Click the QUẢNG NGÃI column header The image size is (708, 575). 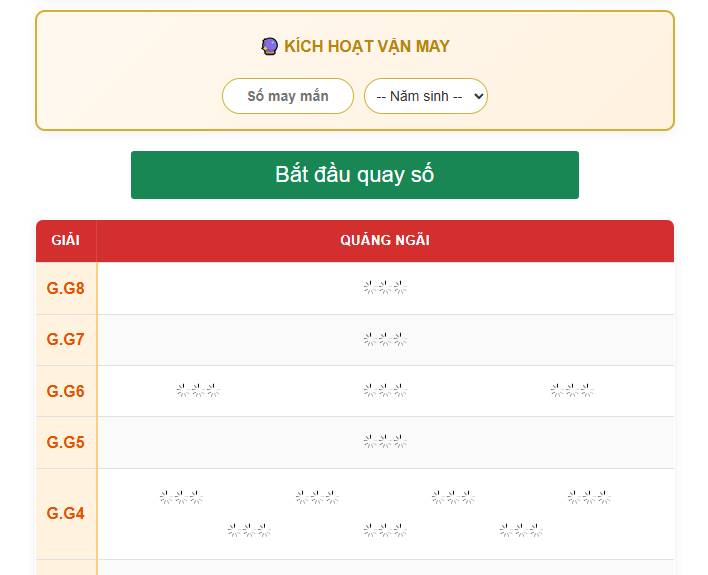[x=385, y=240]
